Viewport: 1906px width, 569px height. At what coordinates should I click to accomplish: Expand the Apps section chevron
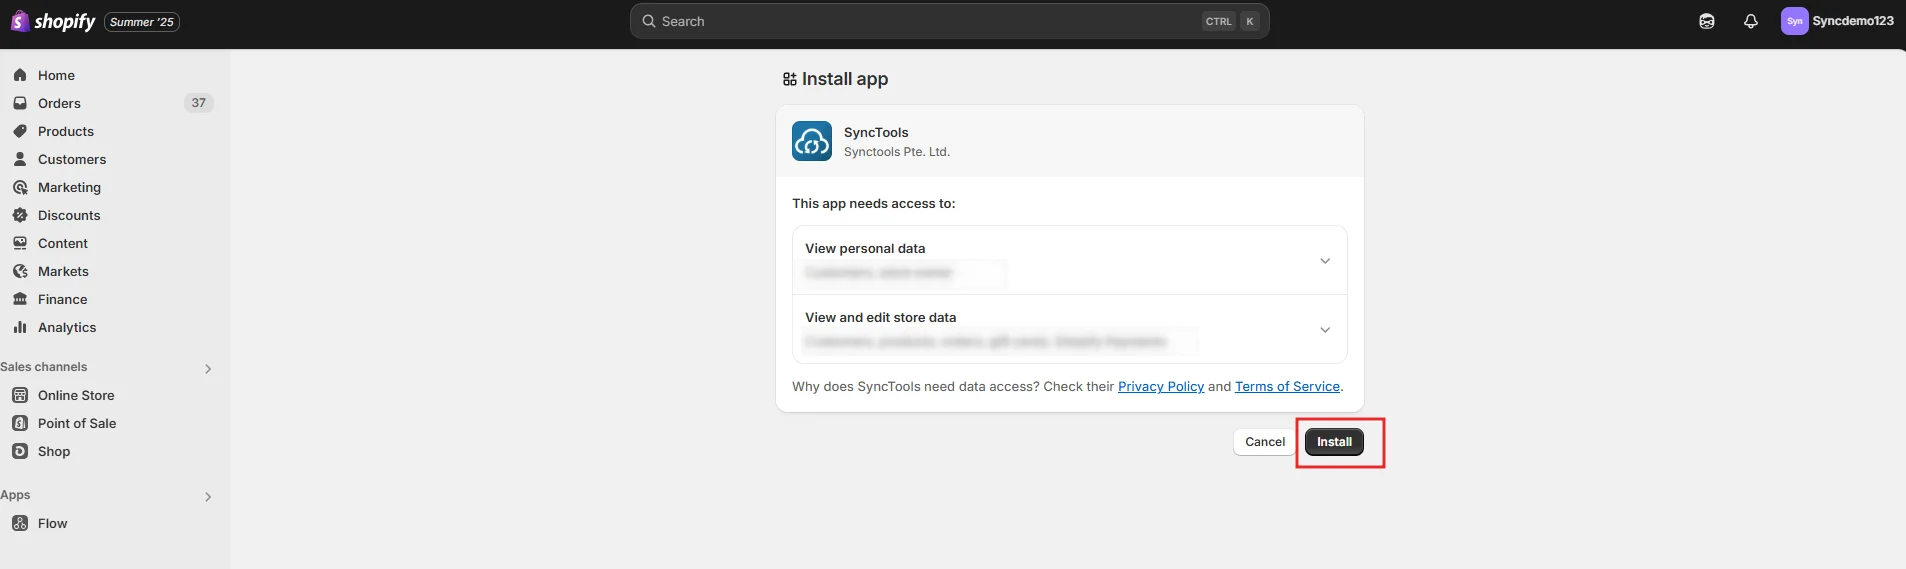(x=208, y=496)
